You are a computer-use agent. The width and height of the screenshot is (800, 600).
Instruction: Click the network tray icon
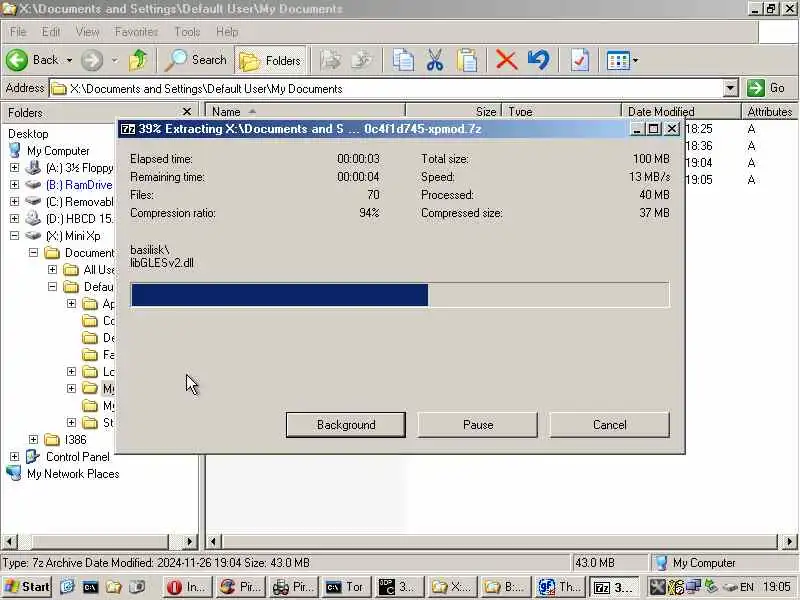[693, 587]
